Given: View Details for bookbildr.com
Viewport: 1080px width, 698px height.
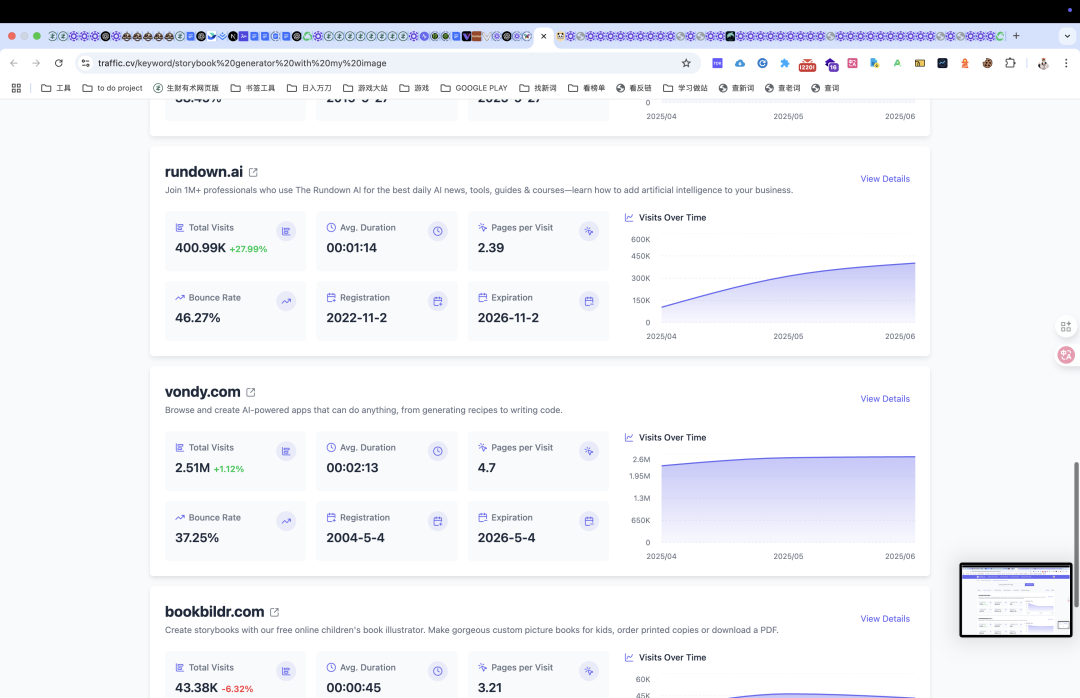Looking at the screenshot, I should 885,619.
